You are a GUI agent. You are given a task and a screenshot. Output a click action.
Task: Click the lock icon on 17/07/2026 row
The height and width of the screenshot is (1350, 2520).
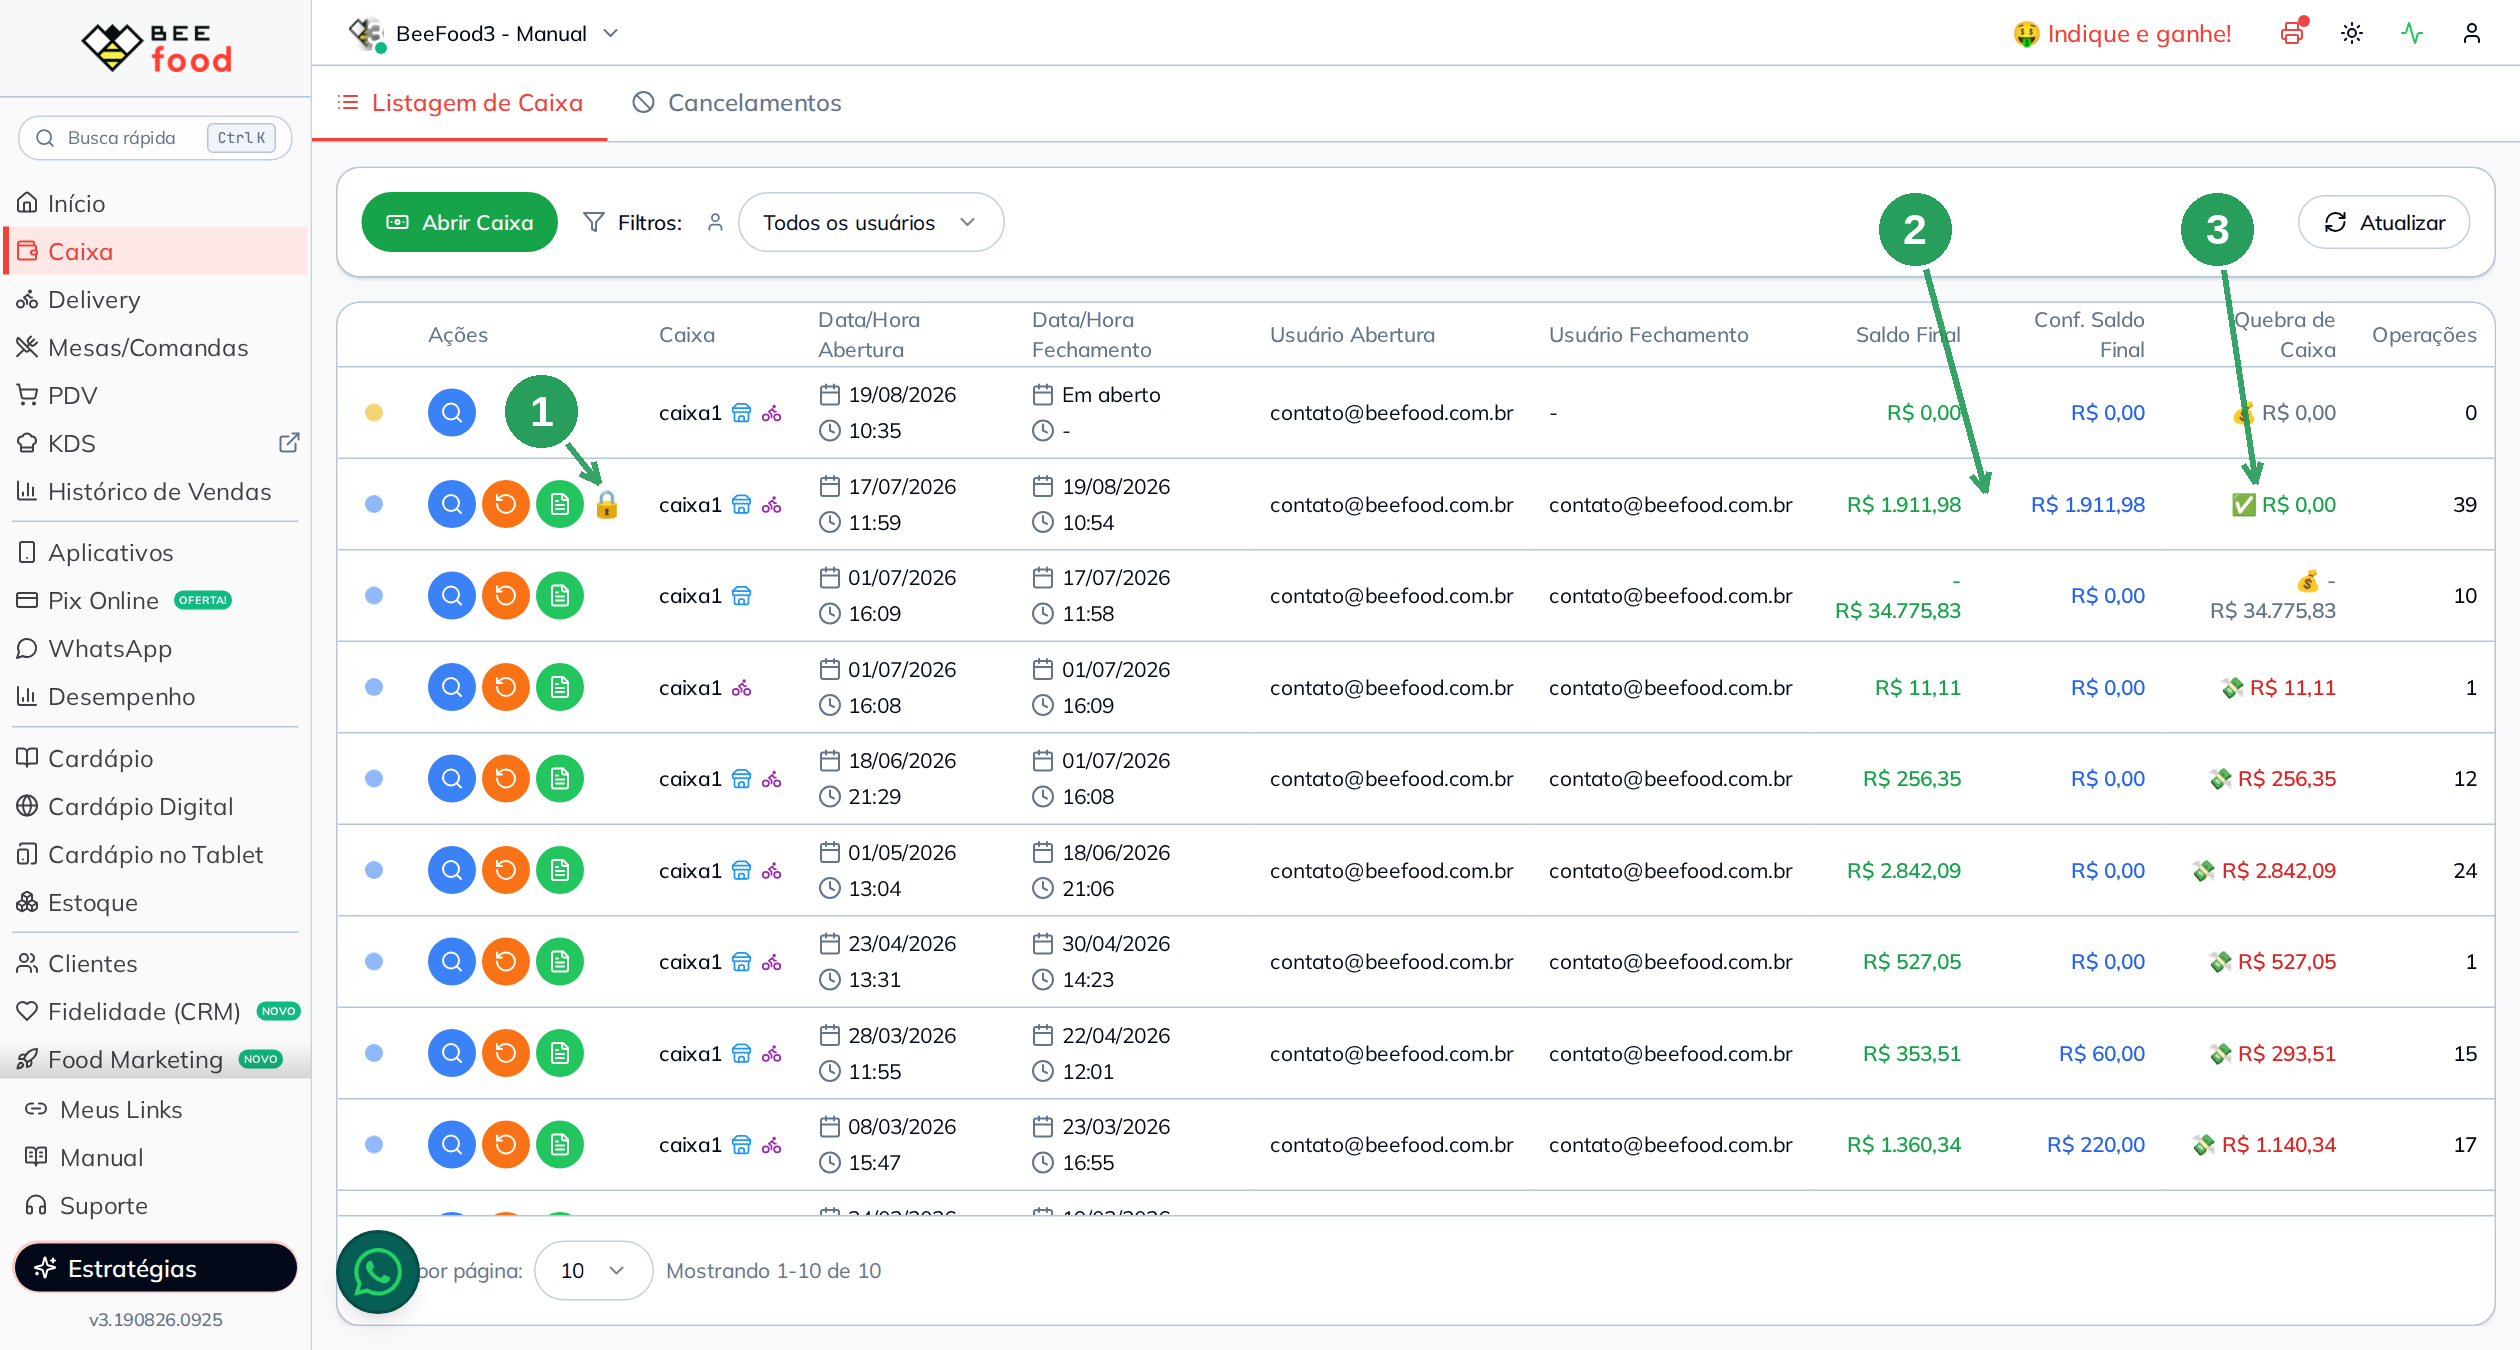(606, 504)
